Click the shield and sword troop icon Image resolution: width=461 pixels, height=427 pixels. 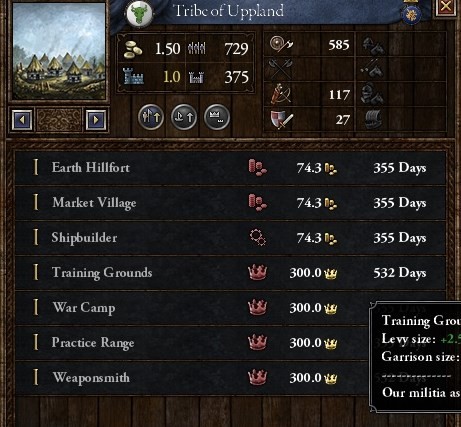(281, 119)
